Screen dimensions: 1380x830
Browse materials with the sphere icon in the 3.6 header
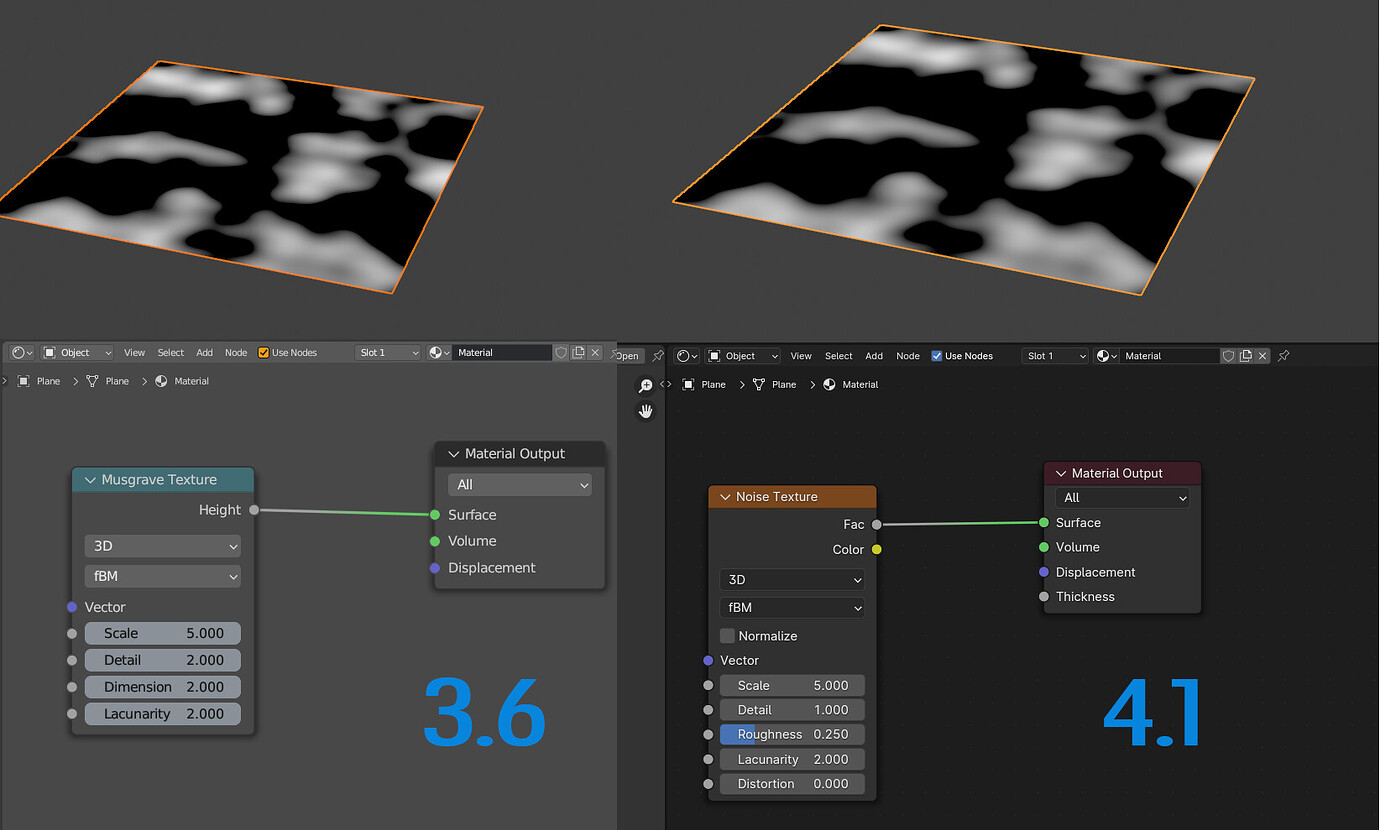[439, 352]
